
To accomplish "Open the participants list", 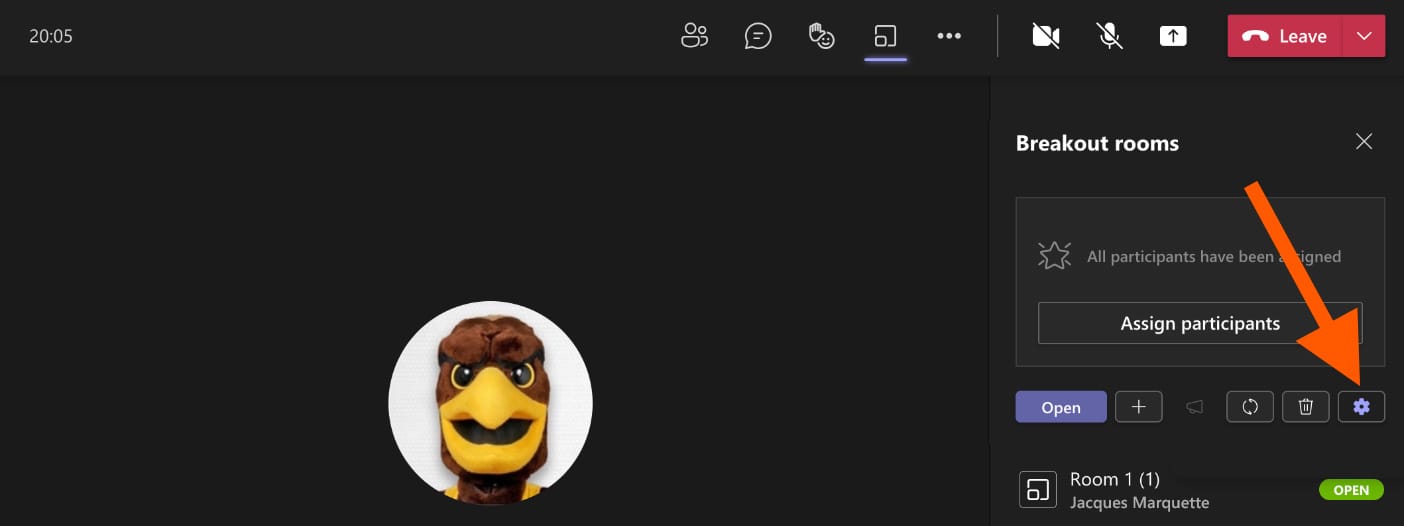I will [694, 36].
